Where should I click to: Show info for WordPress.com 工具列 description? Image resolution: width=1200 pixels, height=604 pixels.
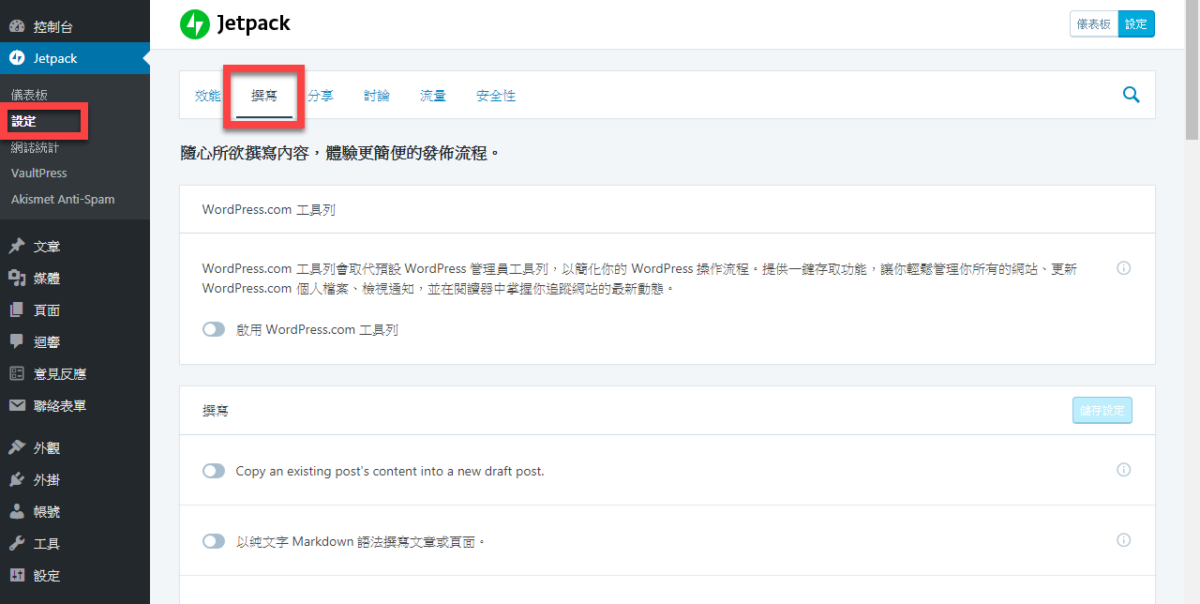coord(1123,269)
